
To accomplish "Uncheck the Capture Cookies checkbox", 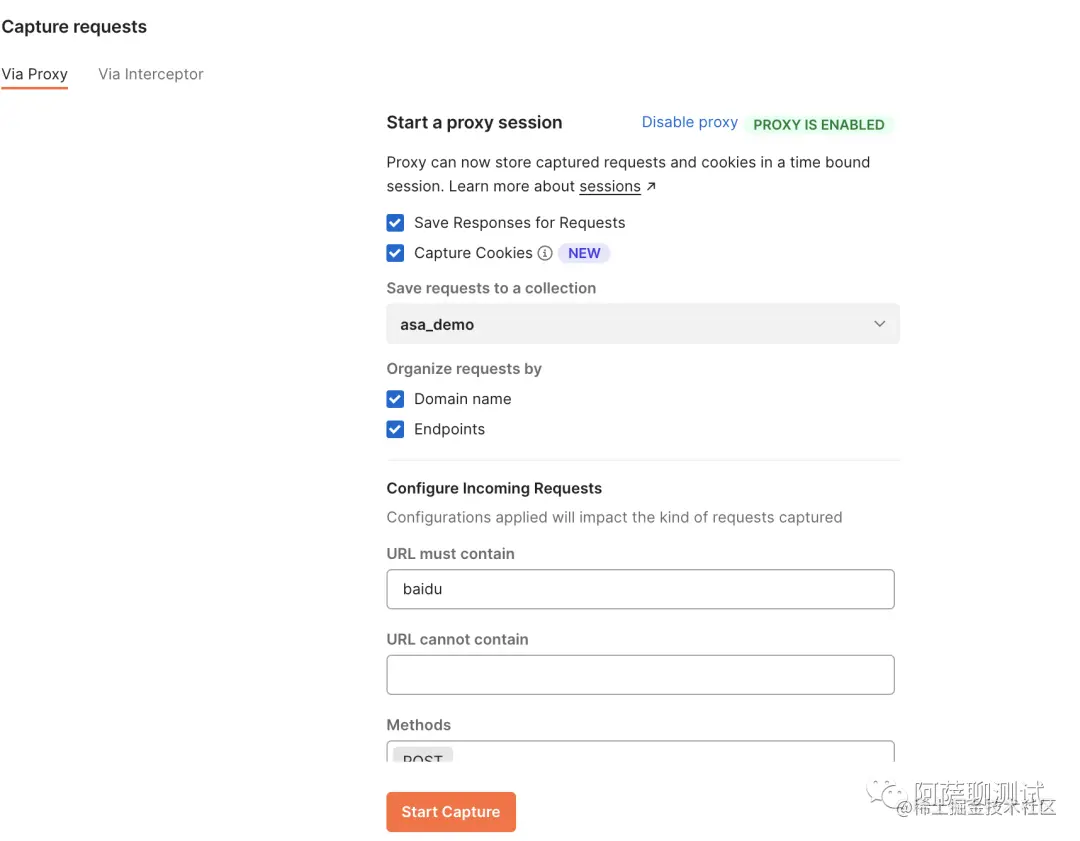I will click(396, 253).
